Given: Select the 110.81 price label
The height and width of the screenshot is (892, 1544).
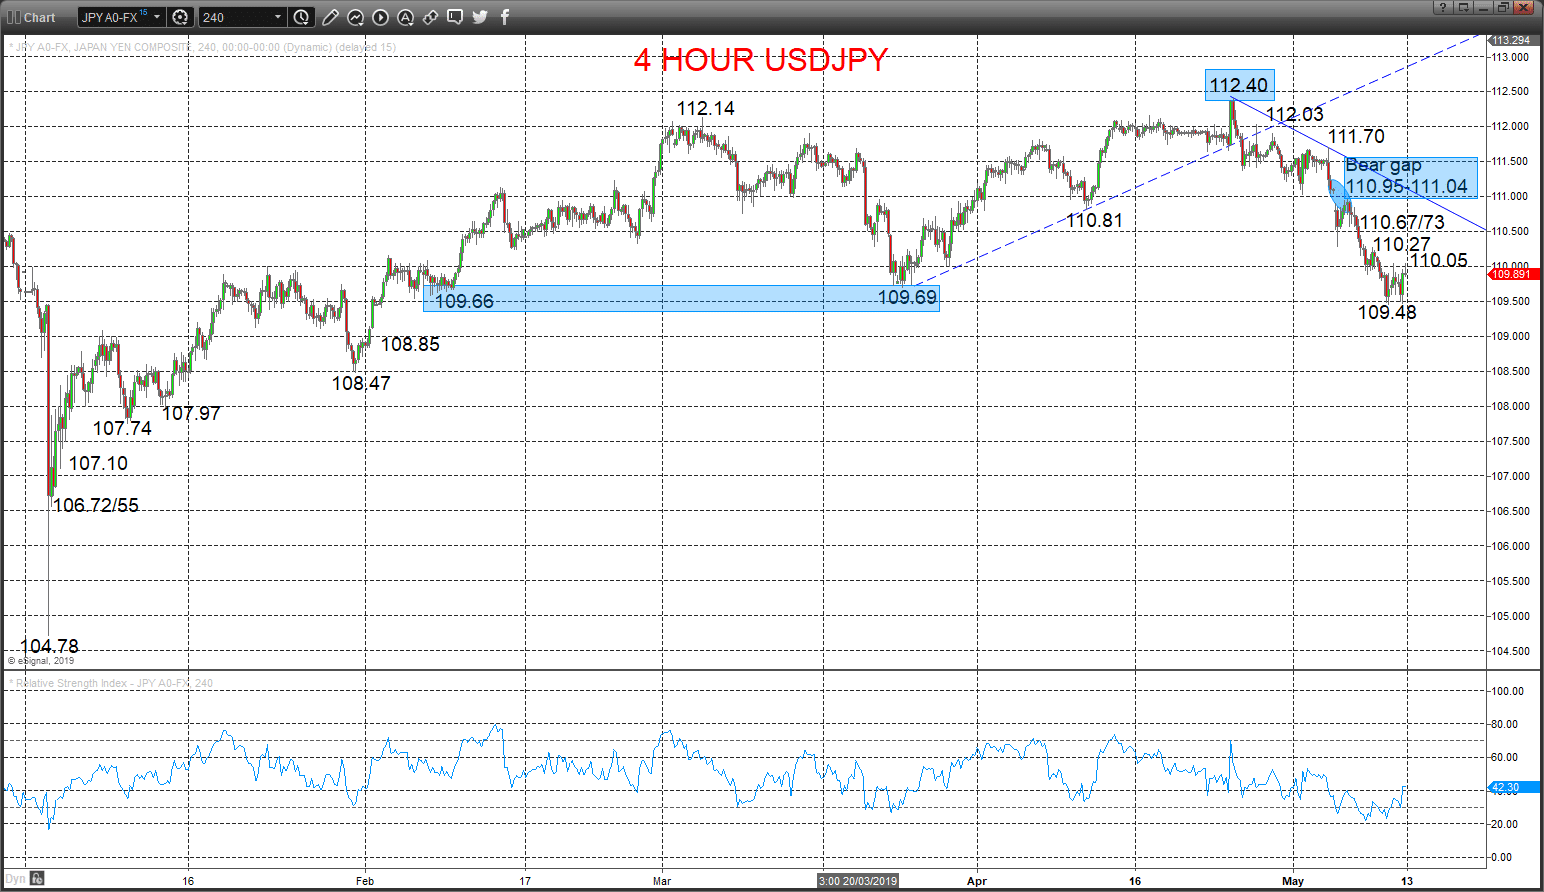Looking at the screenshot, I should coord(1094,220).
